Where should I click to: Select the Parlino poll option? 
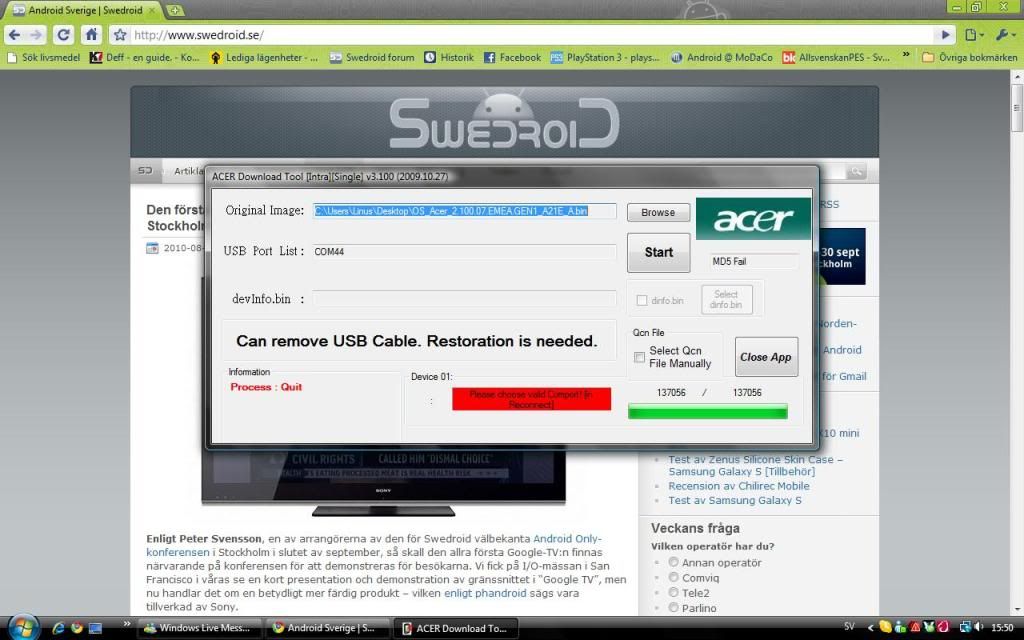[x=673, y=607]
